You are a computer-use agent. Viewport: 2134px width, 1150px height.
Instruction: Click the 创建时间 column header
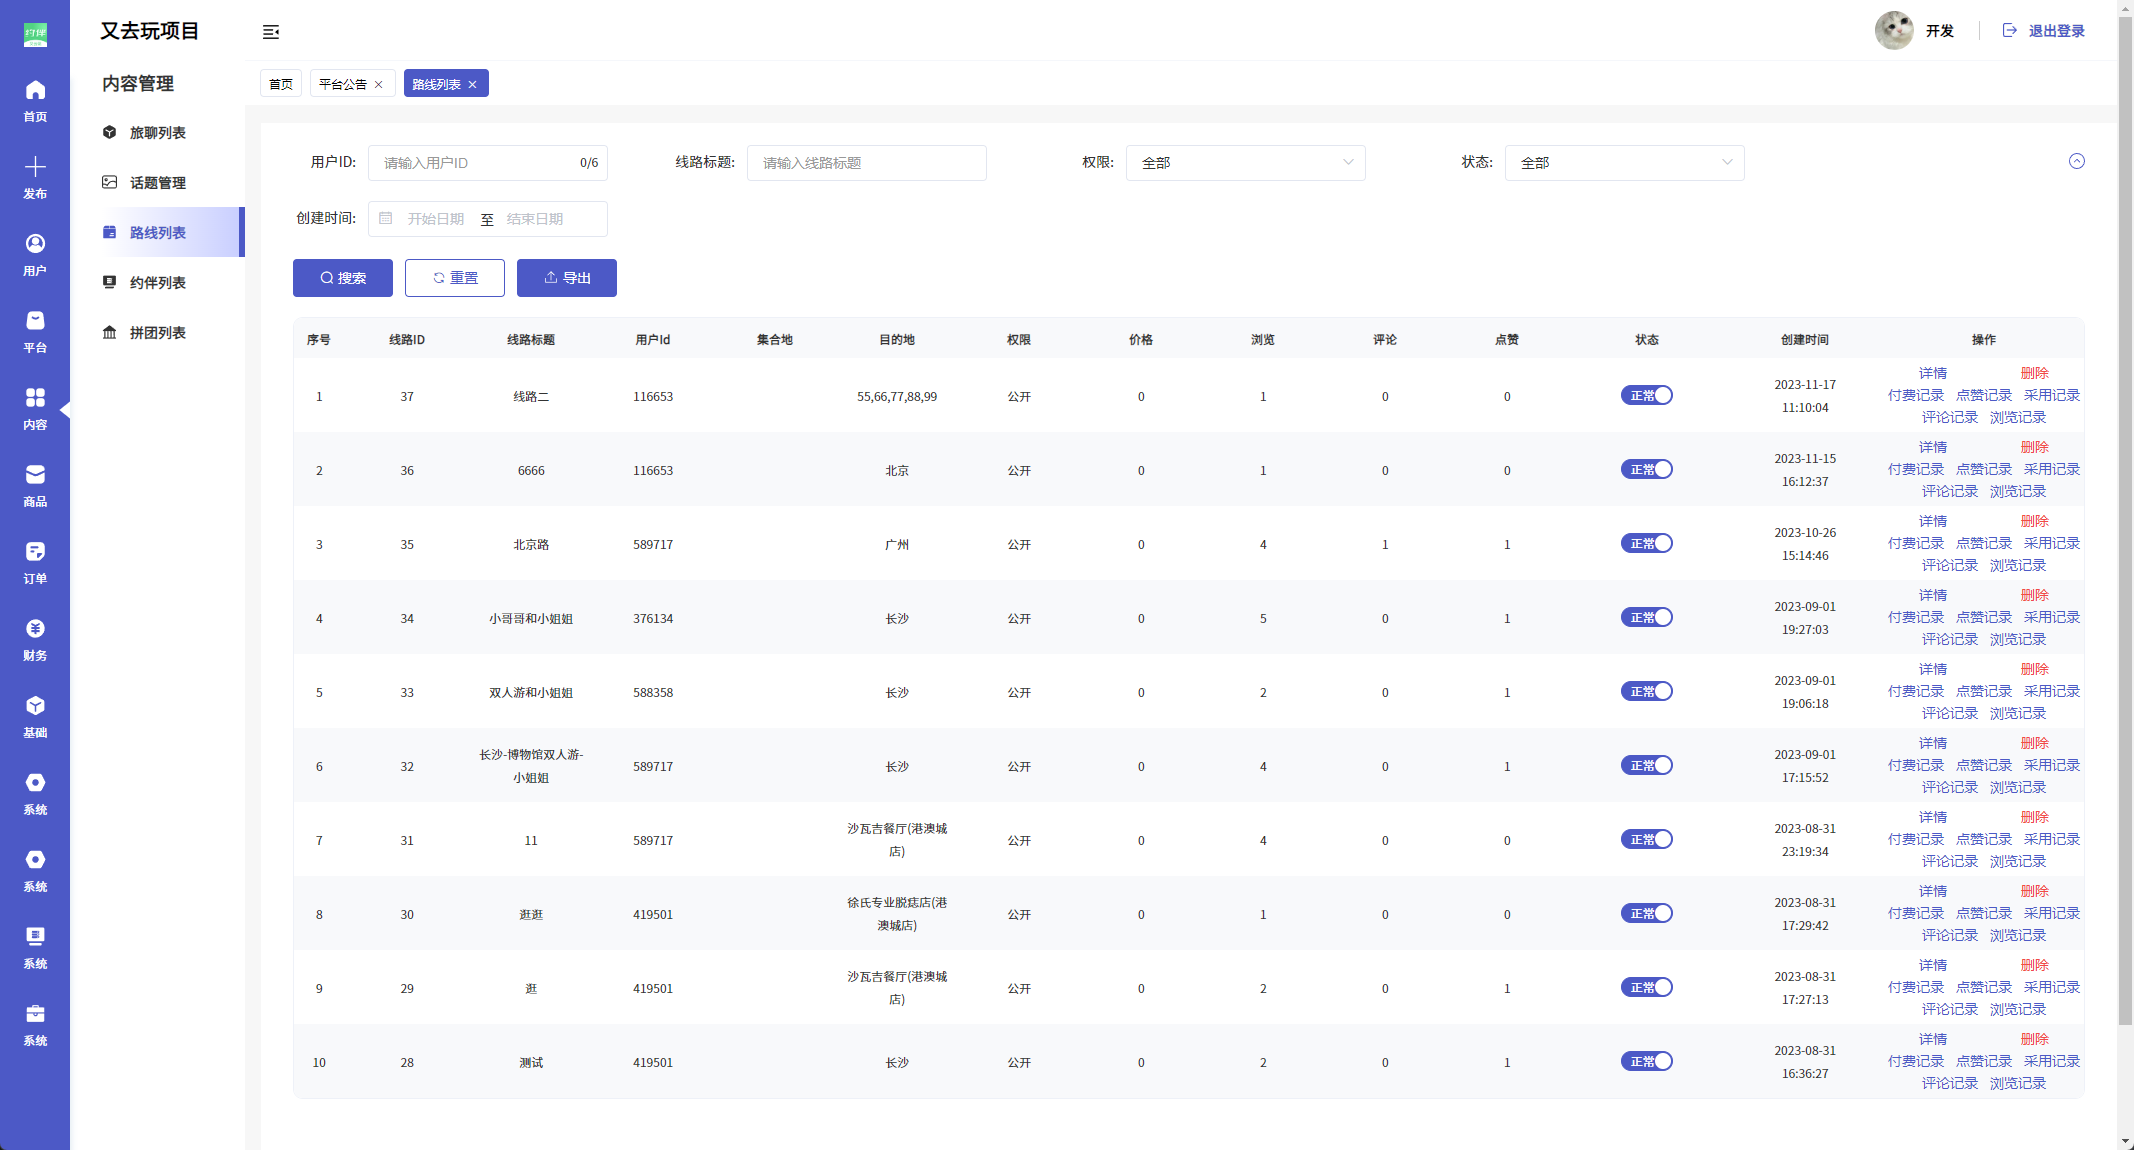[1805, 340]
